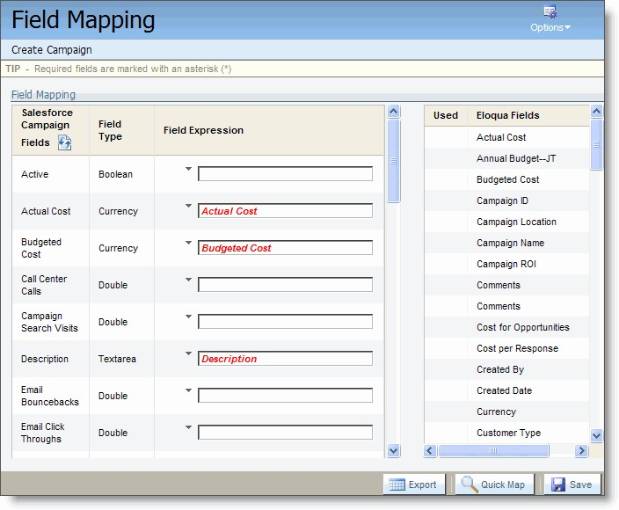
Task: Click Field Mapping section link
Action: (x=43, y=95)
